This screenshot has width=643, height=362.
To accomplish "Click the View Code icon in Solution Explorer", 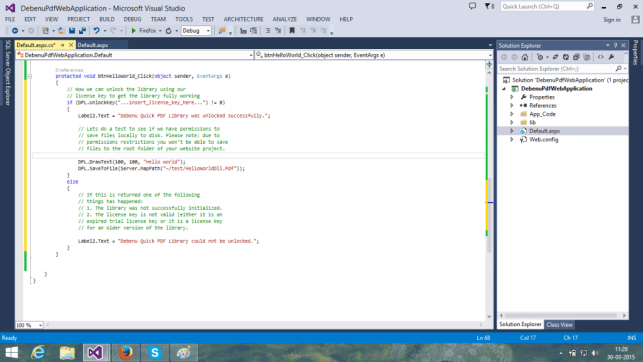I will tap(600, 57).
